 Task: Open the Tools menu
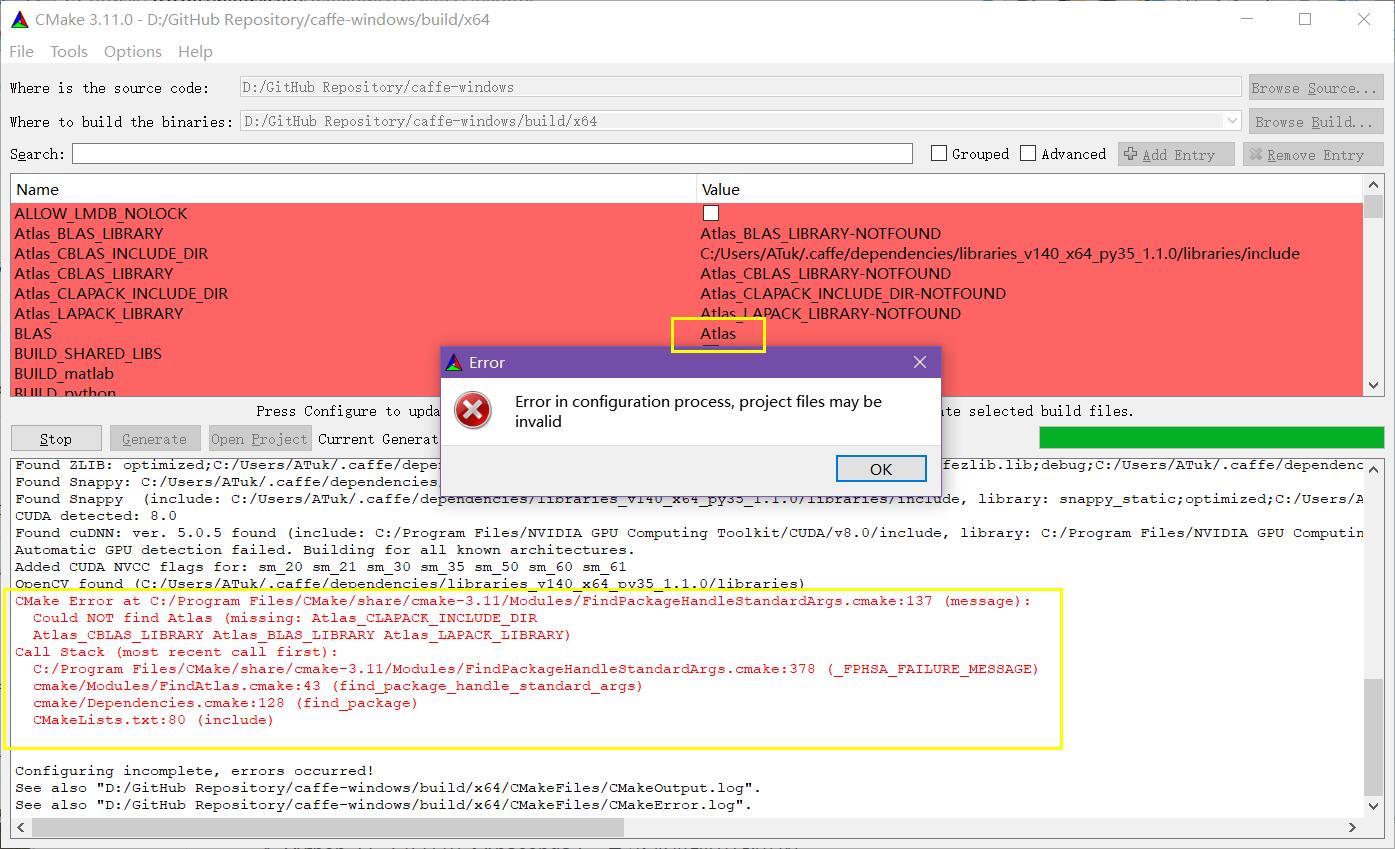pyautogui.click(x=69, y=51)
